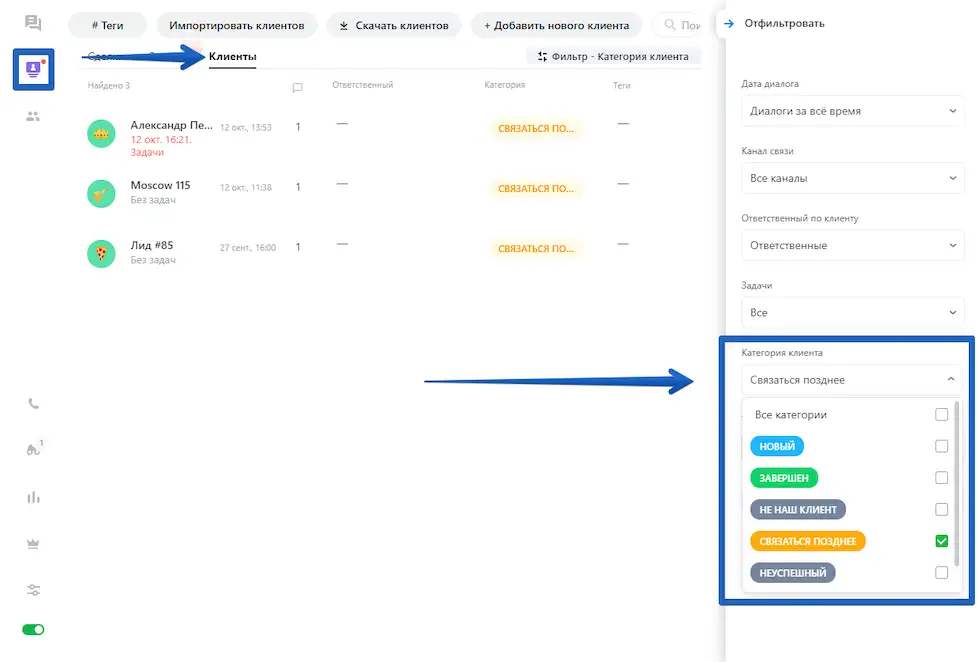Uncheck the Связаться позднее checkbox
The image size is (979, 662).
tap(941, 541)
